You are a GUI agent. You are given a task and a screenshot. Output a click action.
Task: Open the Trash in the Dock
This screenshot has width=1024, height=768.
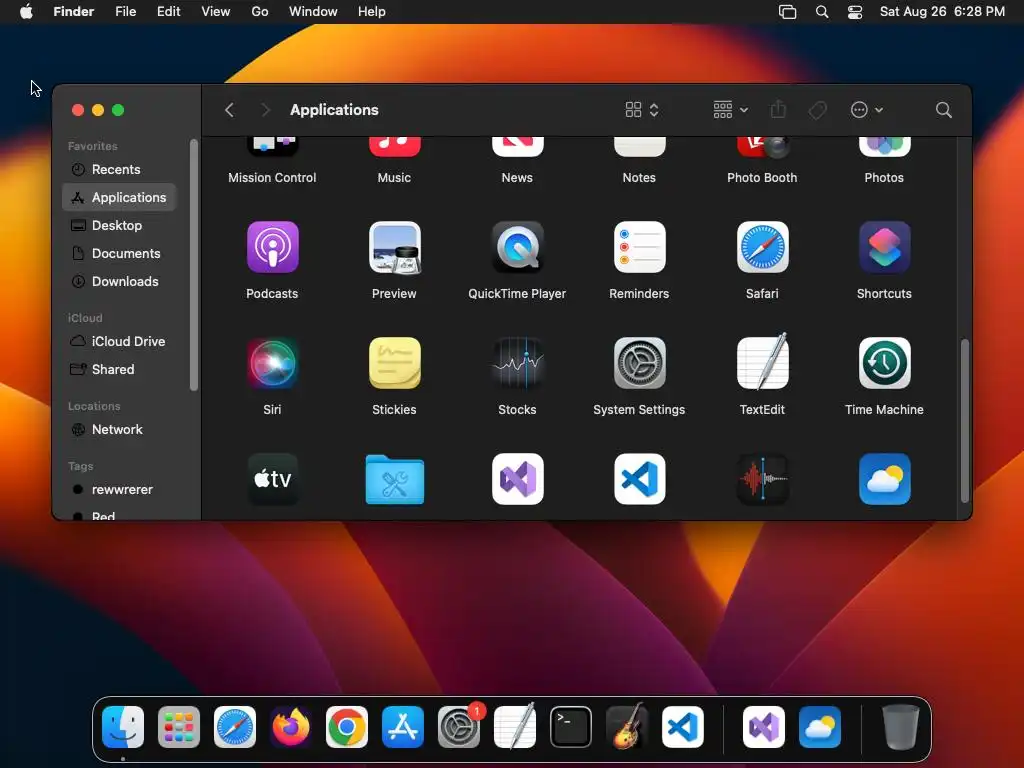click(x=901, y=727)
